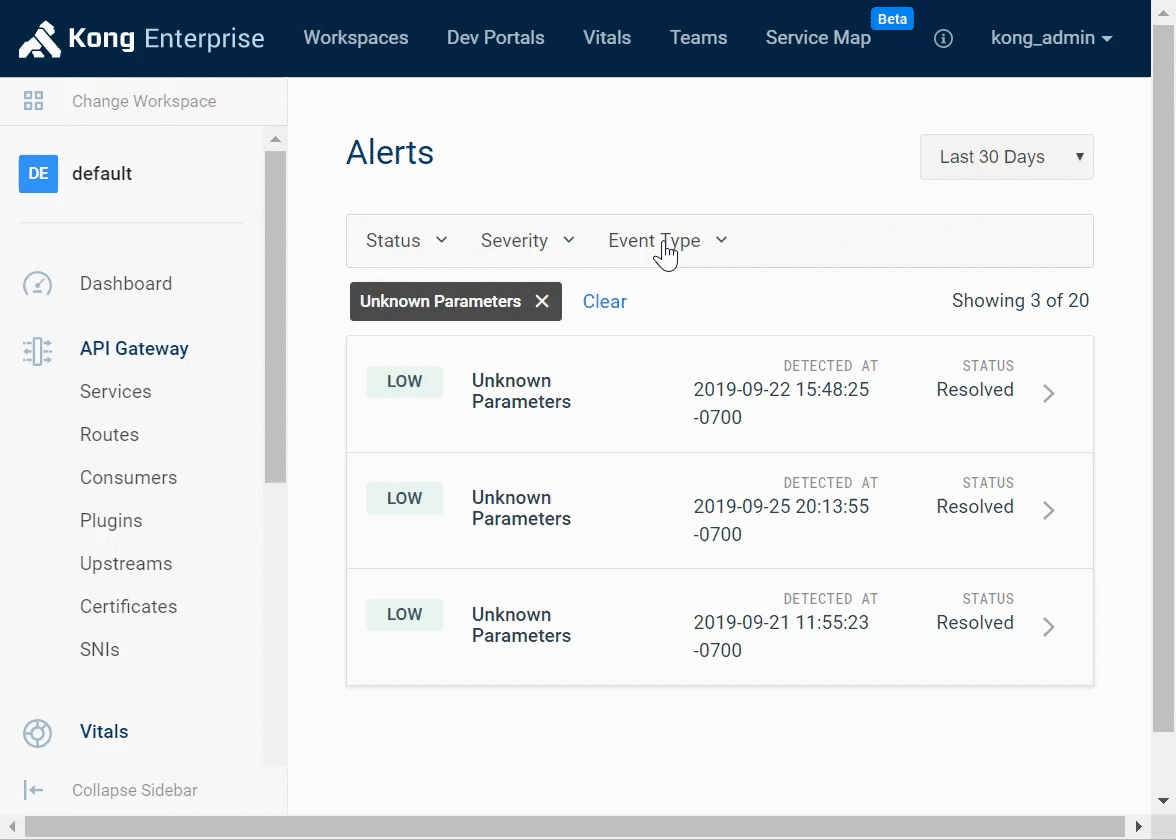Click the Showing 3 of 20 text
This screenshot has width=1176, height=840.
point(1020,301)
